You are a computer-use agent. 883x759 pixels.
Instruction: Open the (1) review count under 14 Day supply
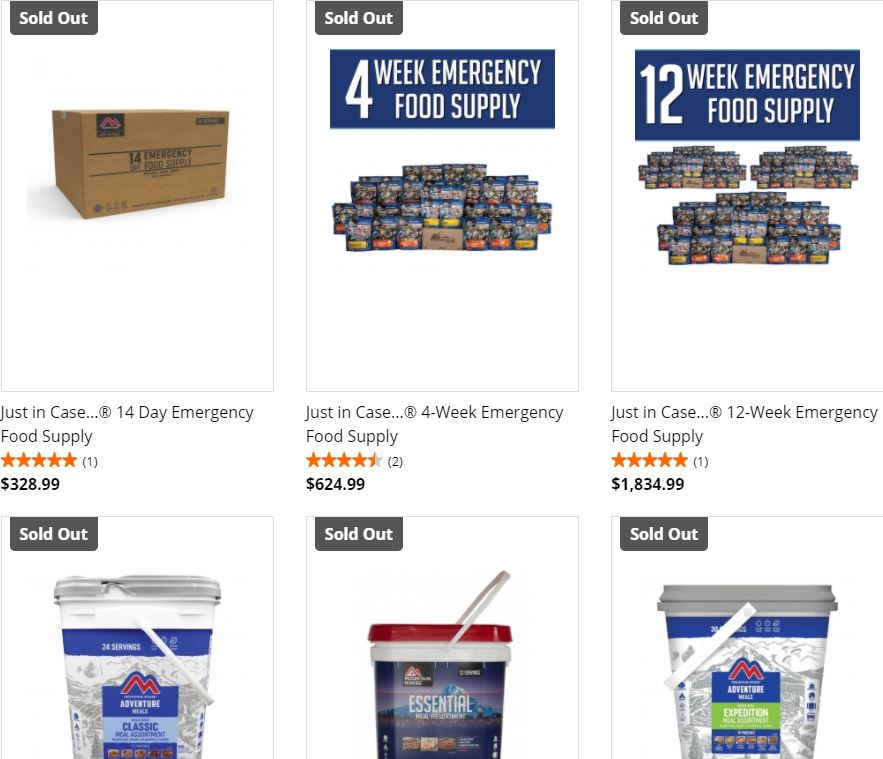point(90,462)
